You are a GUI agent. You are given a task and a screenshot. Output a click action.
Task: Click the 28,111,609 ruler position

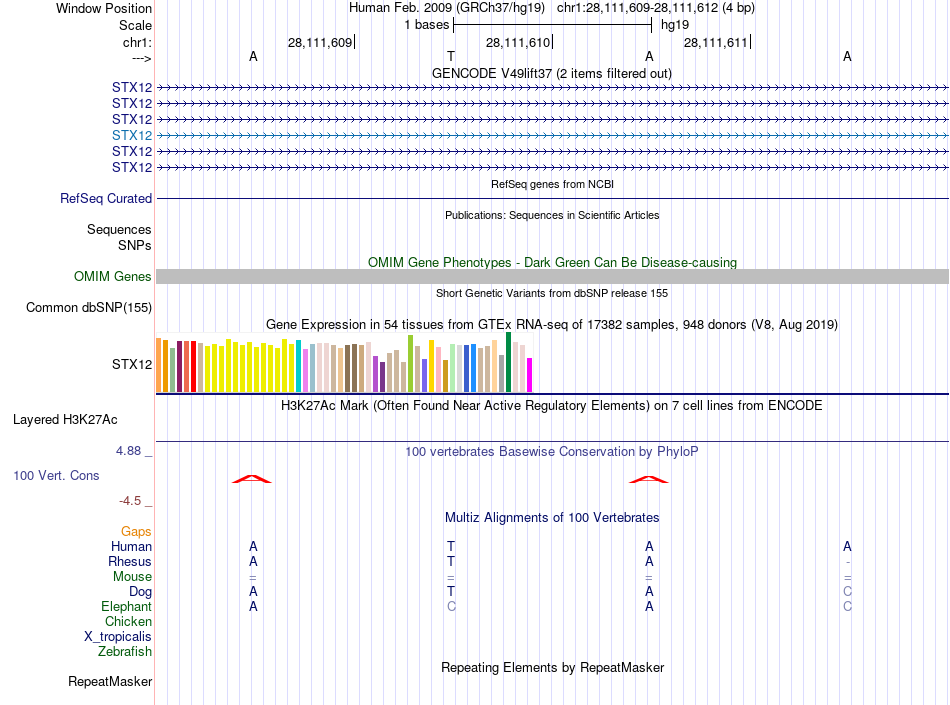[x=320, y=42]
